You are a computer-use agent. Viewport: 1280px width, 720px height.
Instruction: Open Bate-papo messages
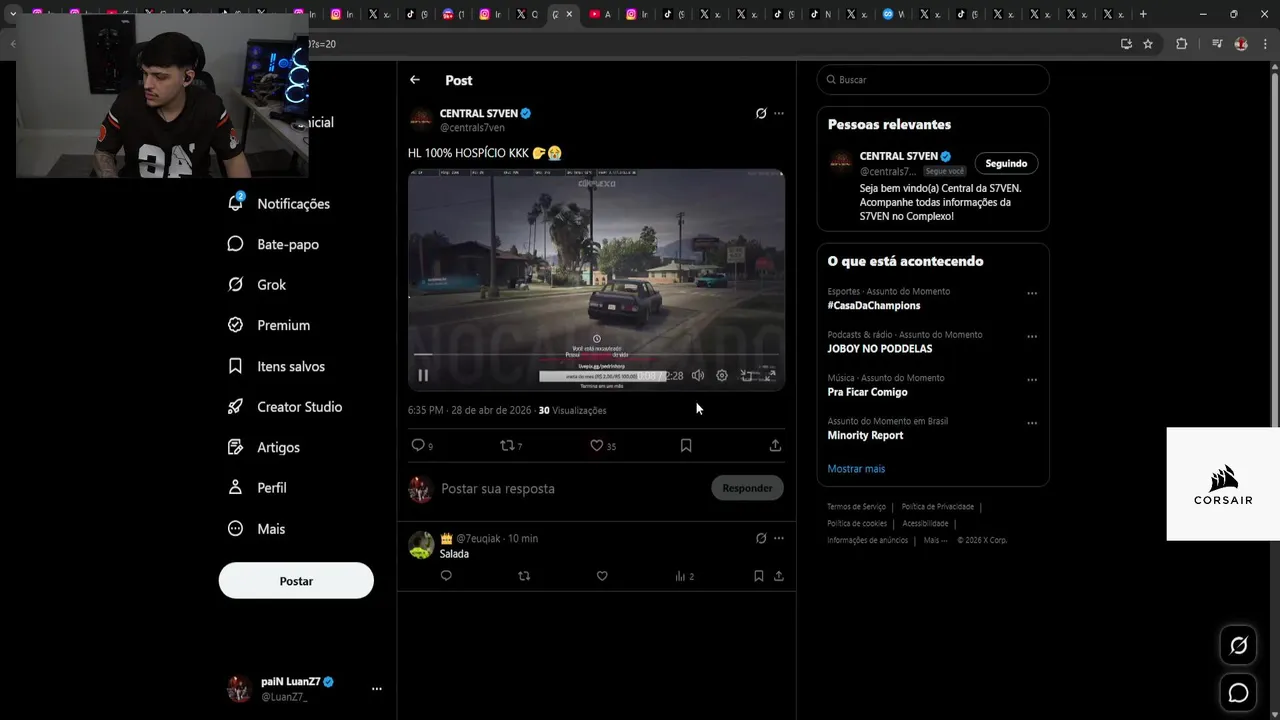274,244
